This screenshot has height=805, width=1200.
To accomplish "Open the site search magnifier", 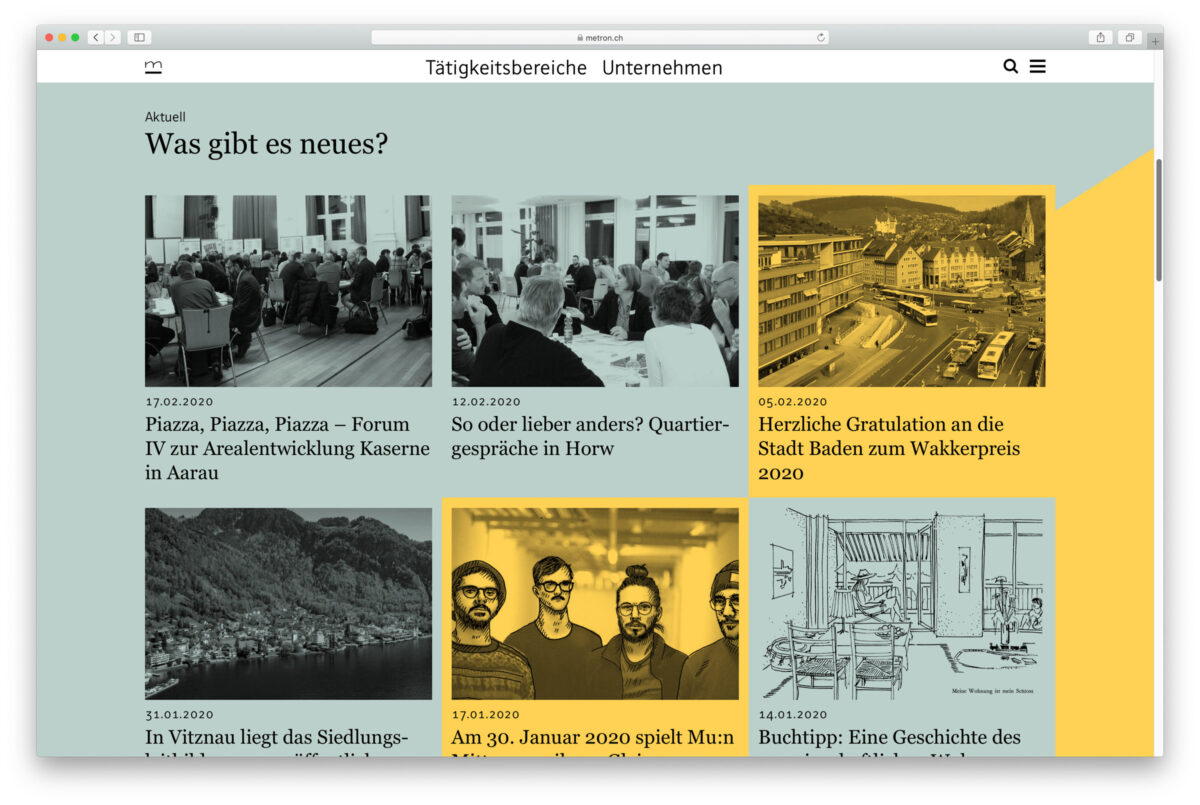I will click(x=1010, y=67).
